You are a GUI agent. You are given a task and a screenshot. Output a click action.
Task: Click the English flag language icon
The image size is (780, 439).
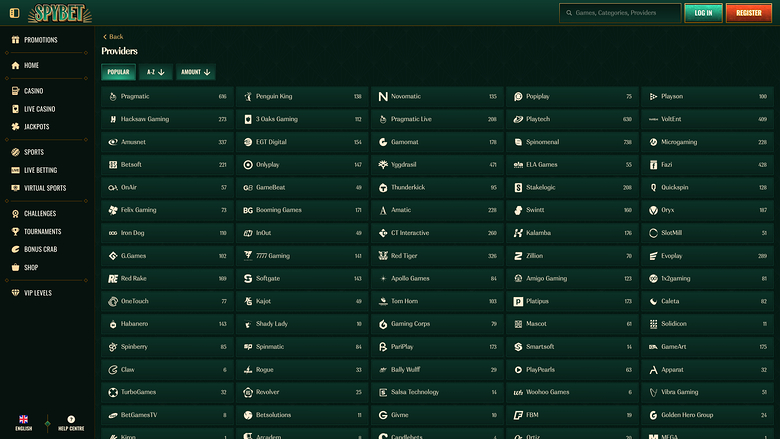click(23, 419)
